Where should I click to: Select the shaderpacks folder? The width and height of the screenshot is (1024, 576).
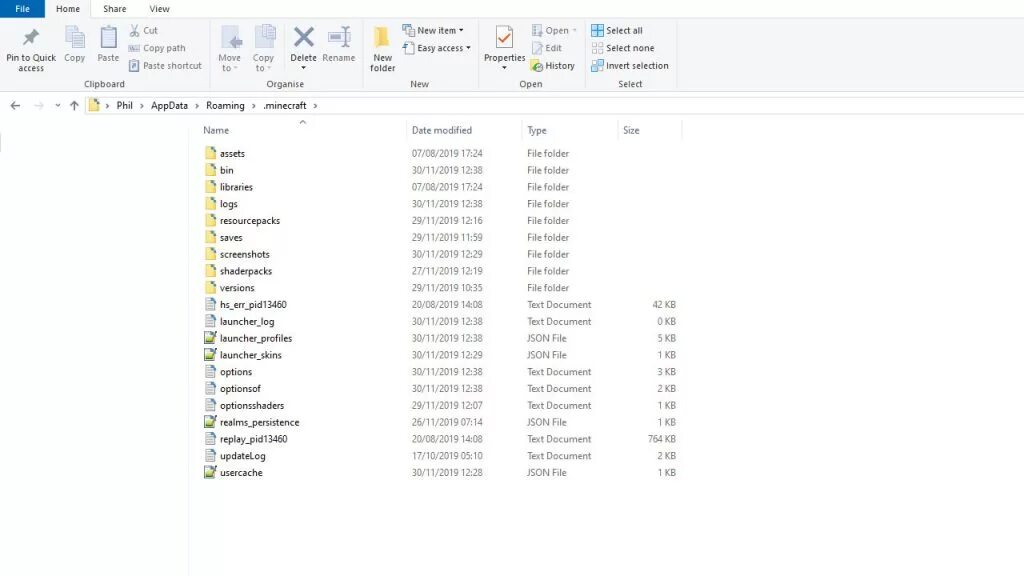[246, 271]
